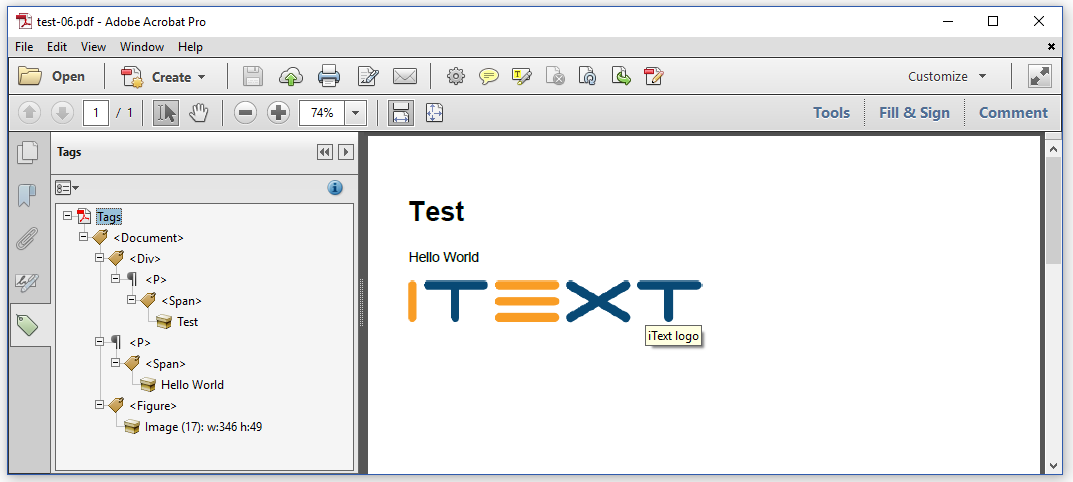Open the View menu

pos(93,47)
